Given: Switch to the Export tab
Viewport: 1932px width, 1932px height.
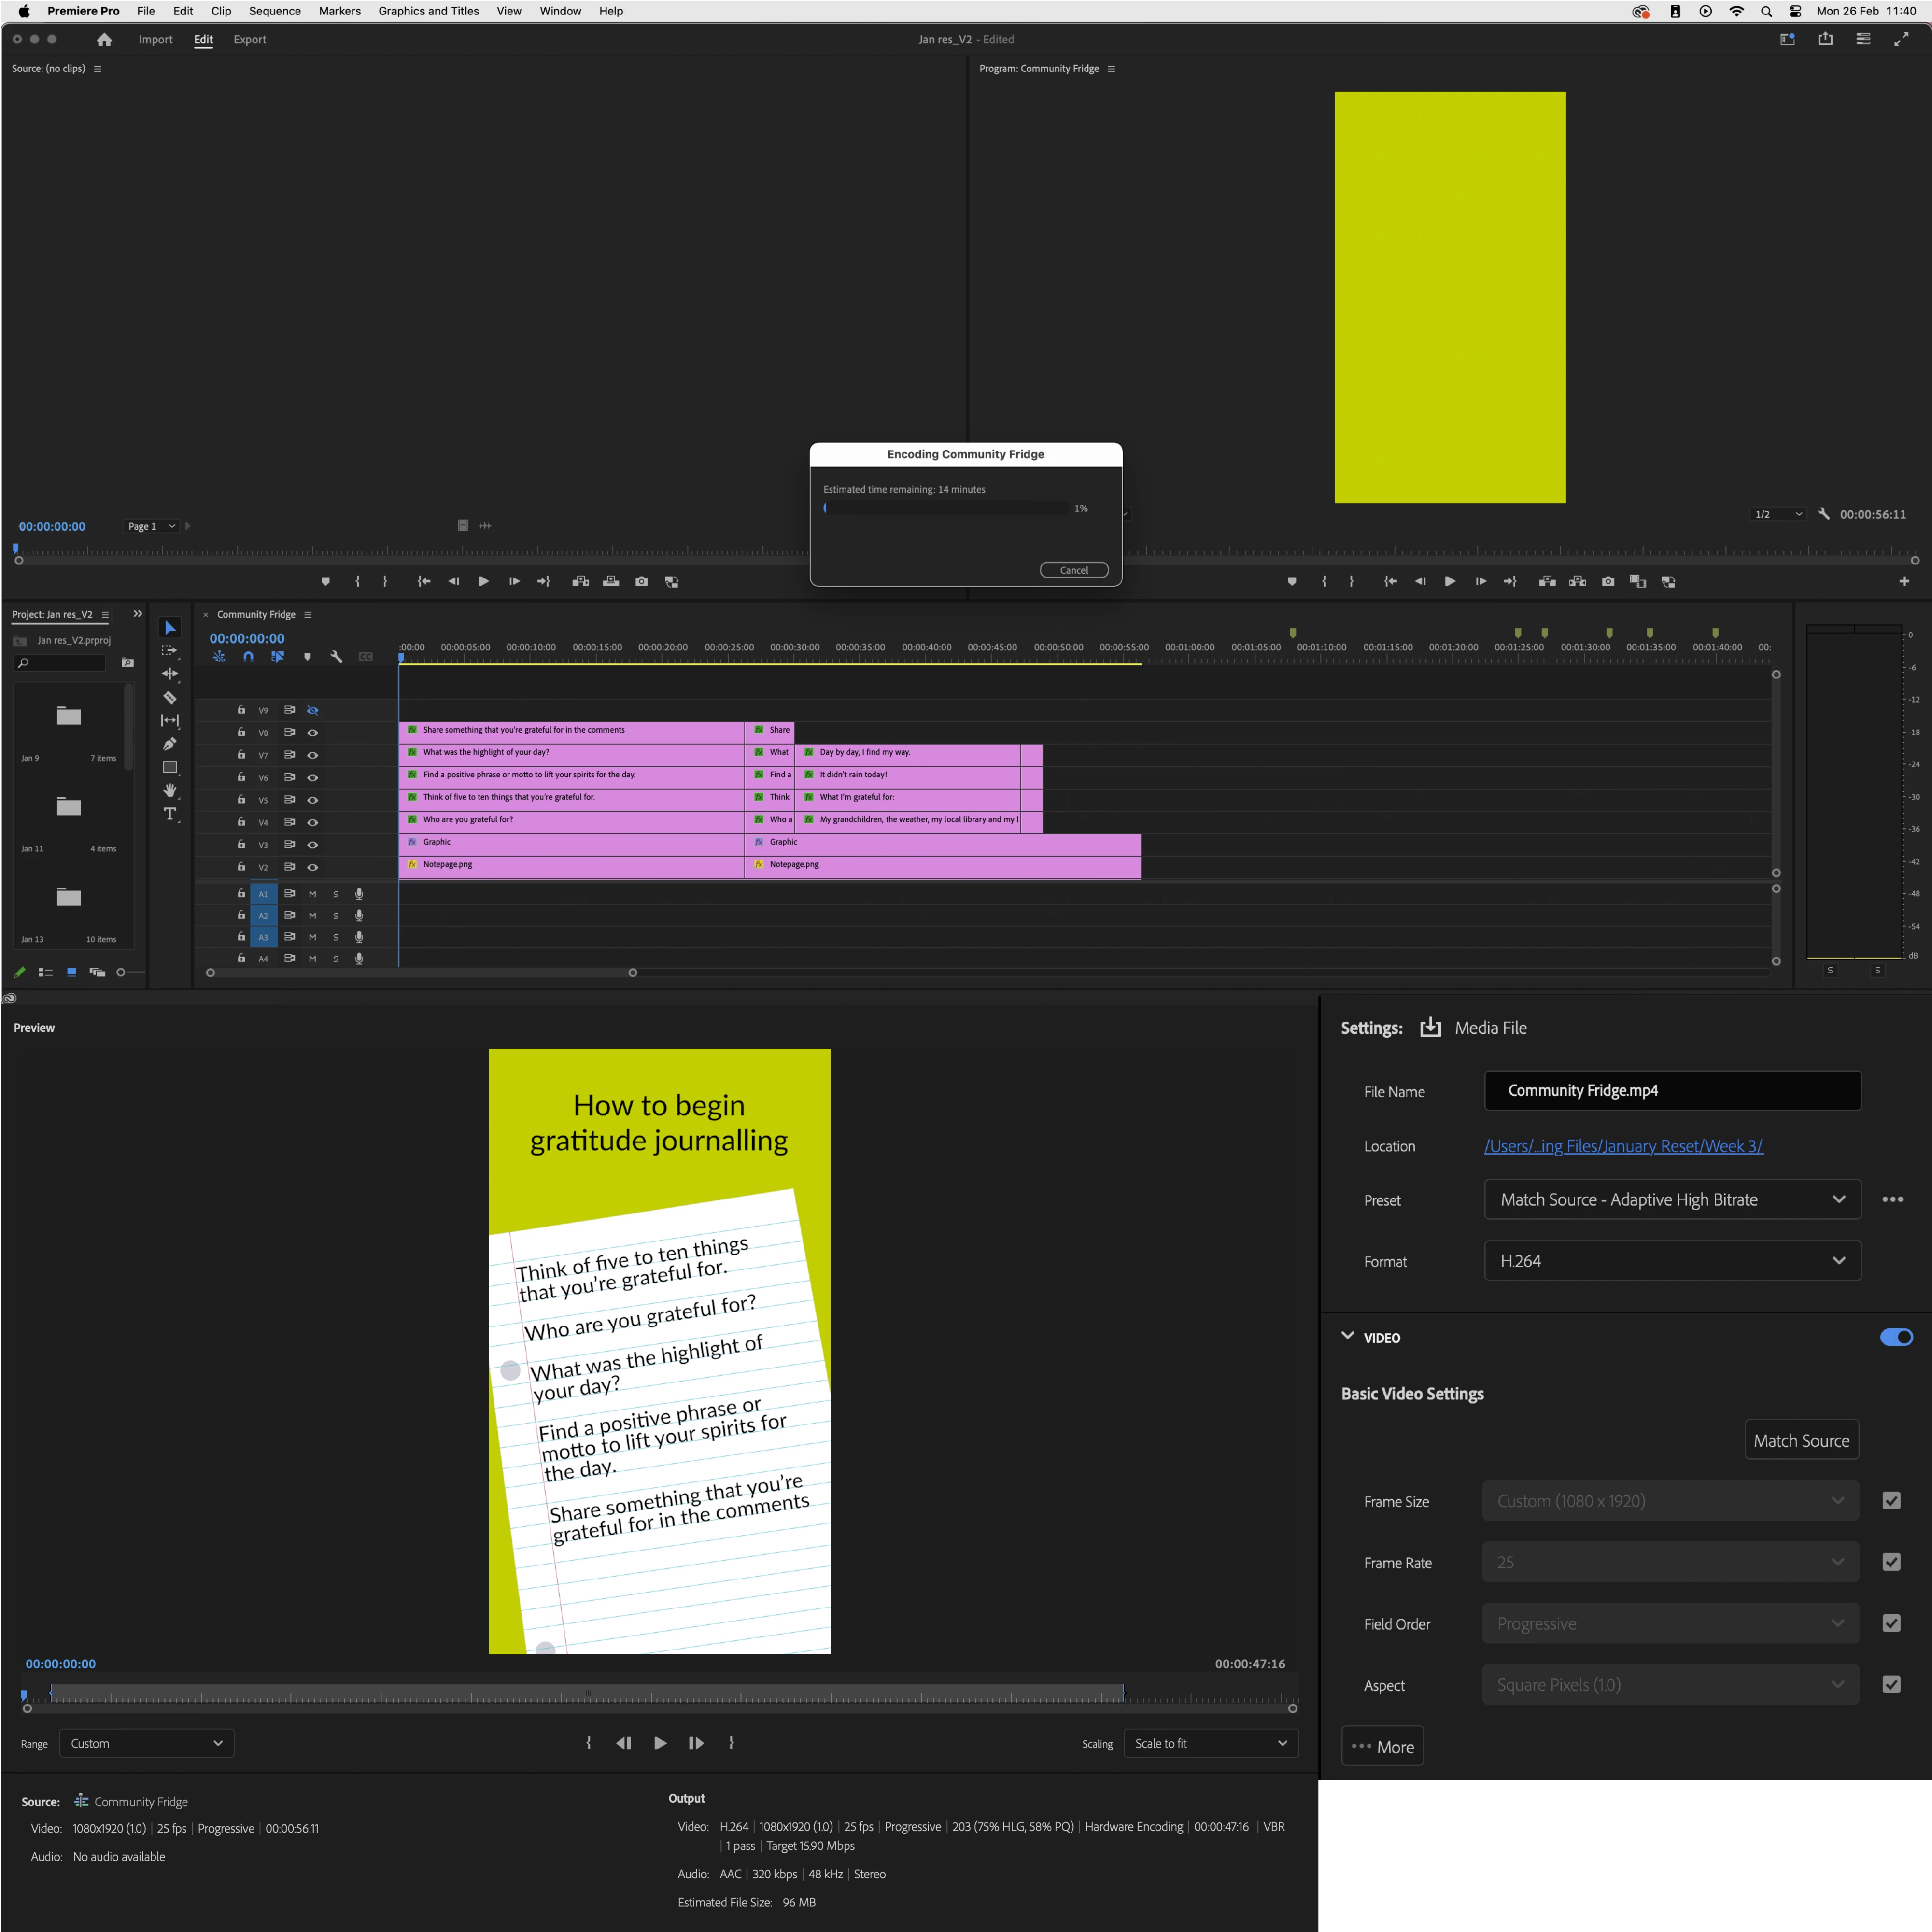Looking at the screenshot, I should pos(249,40).
